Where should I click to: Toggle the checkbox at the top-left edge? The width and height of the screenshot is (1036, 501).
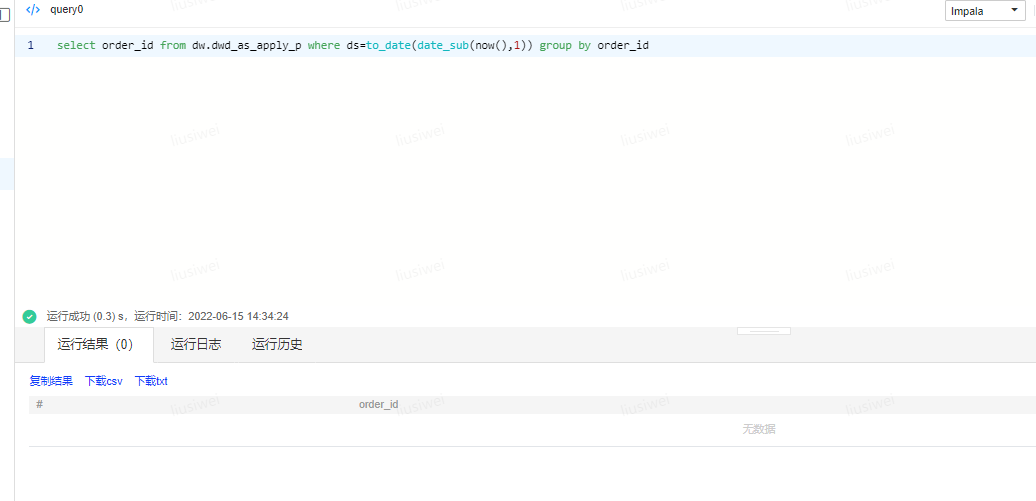[x=5, y=13]
